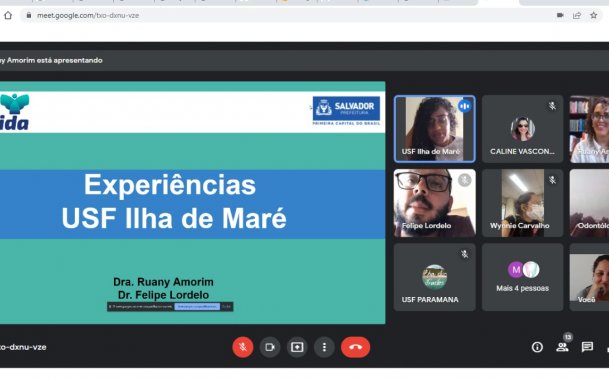
Task: Toggle the microphone mute button
Action: tap(243, 347)
